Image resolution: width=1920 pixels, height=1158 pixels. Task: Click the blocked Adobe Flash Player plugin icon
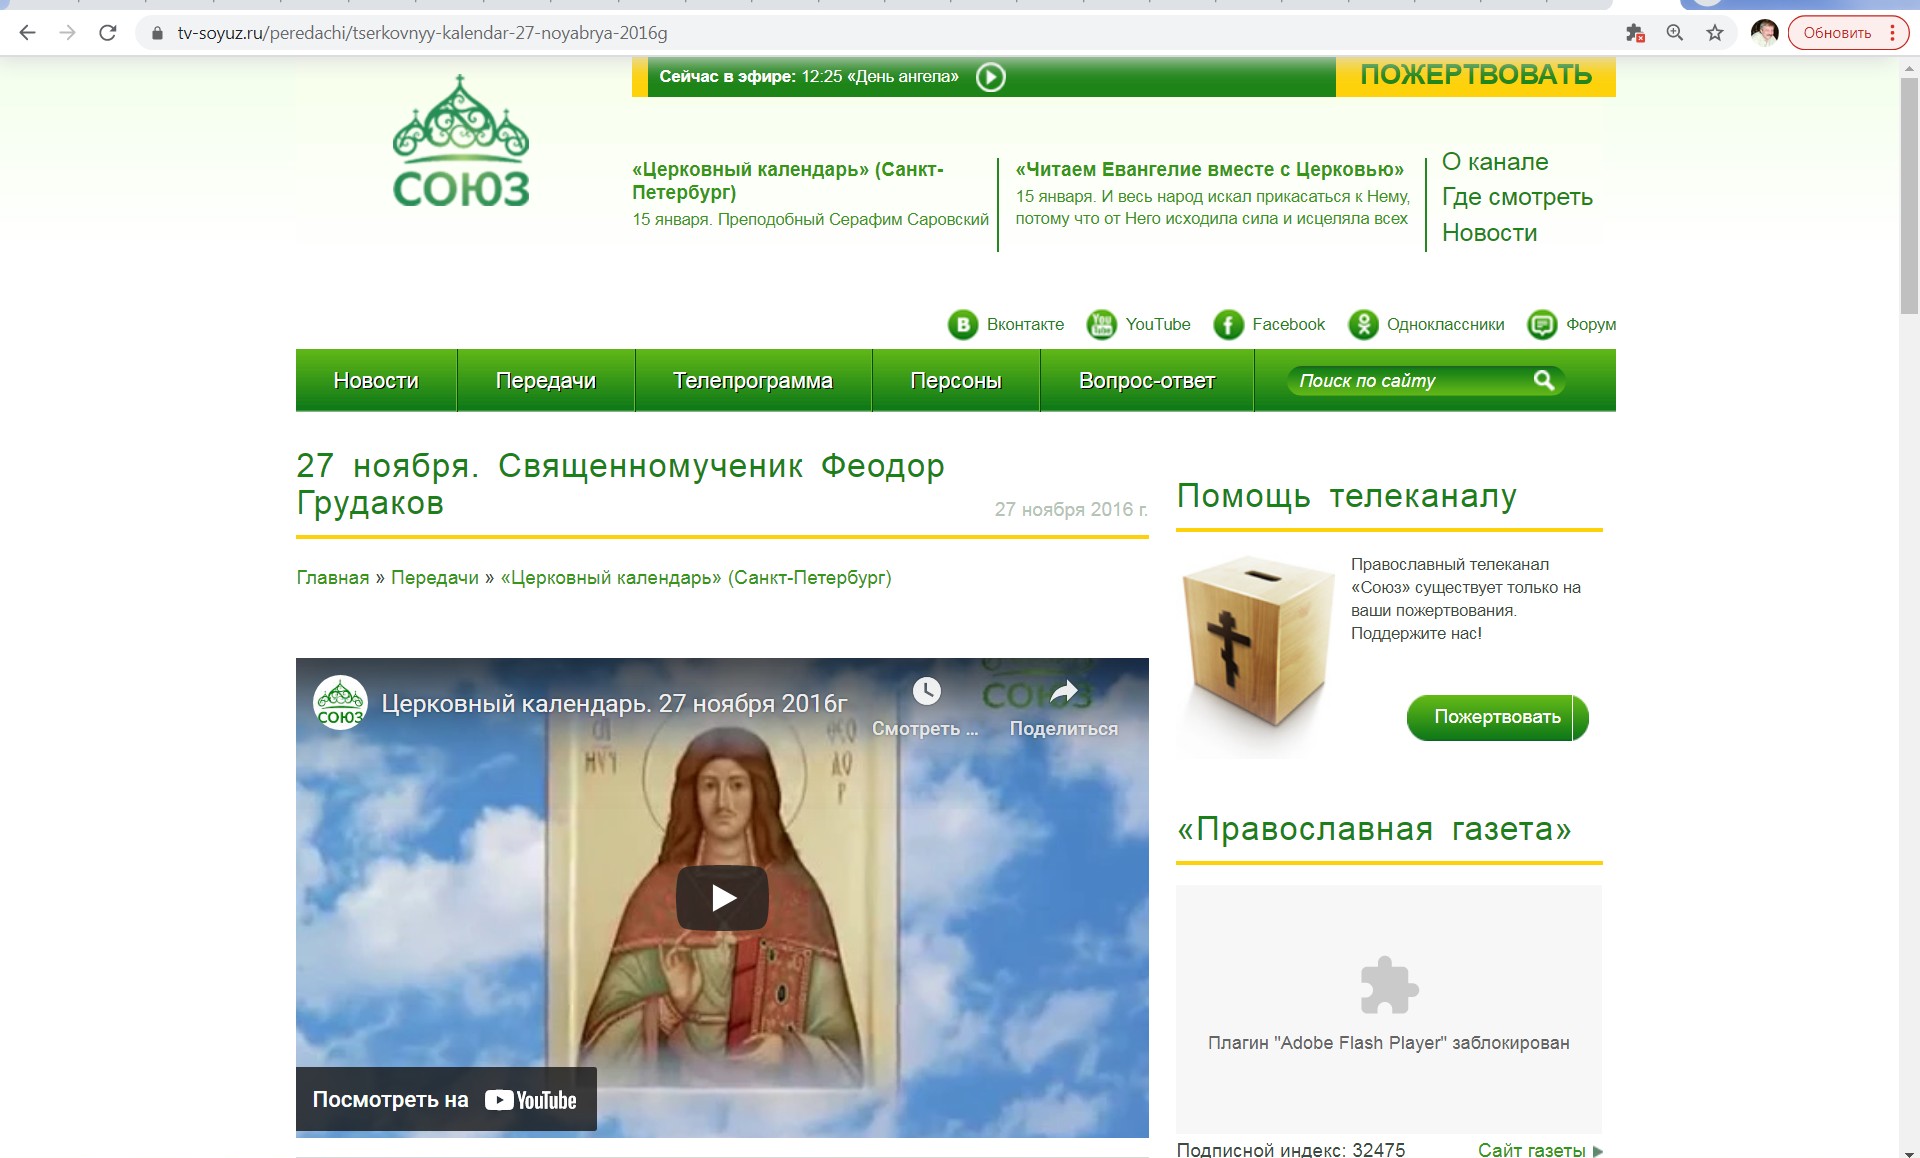1389,986
